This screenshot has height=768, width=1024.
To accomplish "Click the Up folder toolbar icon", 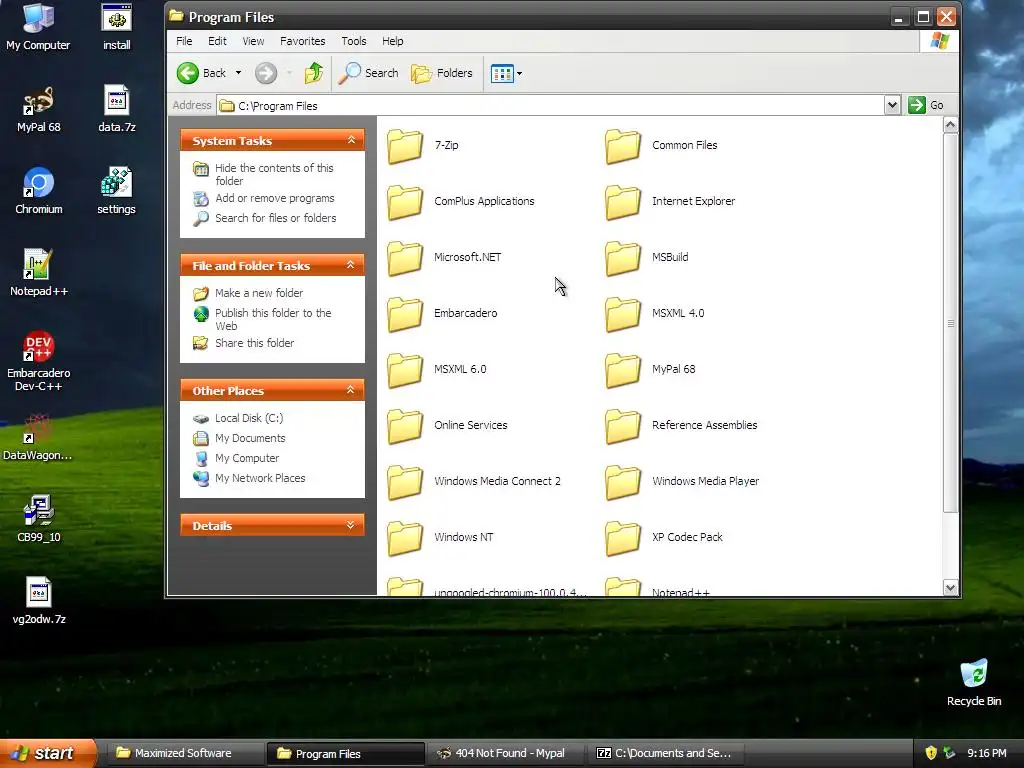I will pyautogui.click(x=313, y=73).
